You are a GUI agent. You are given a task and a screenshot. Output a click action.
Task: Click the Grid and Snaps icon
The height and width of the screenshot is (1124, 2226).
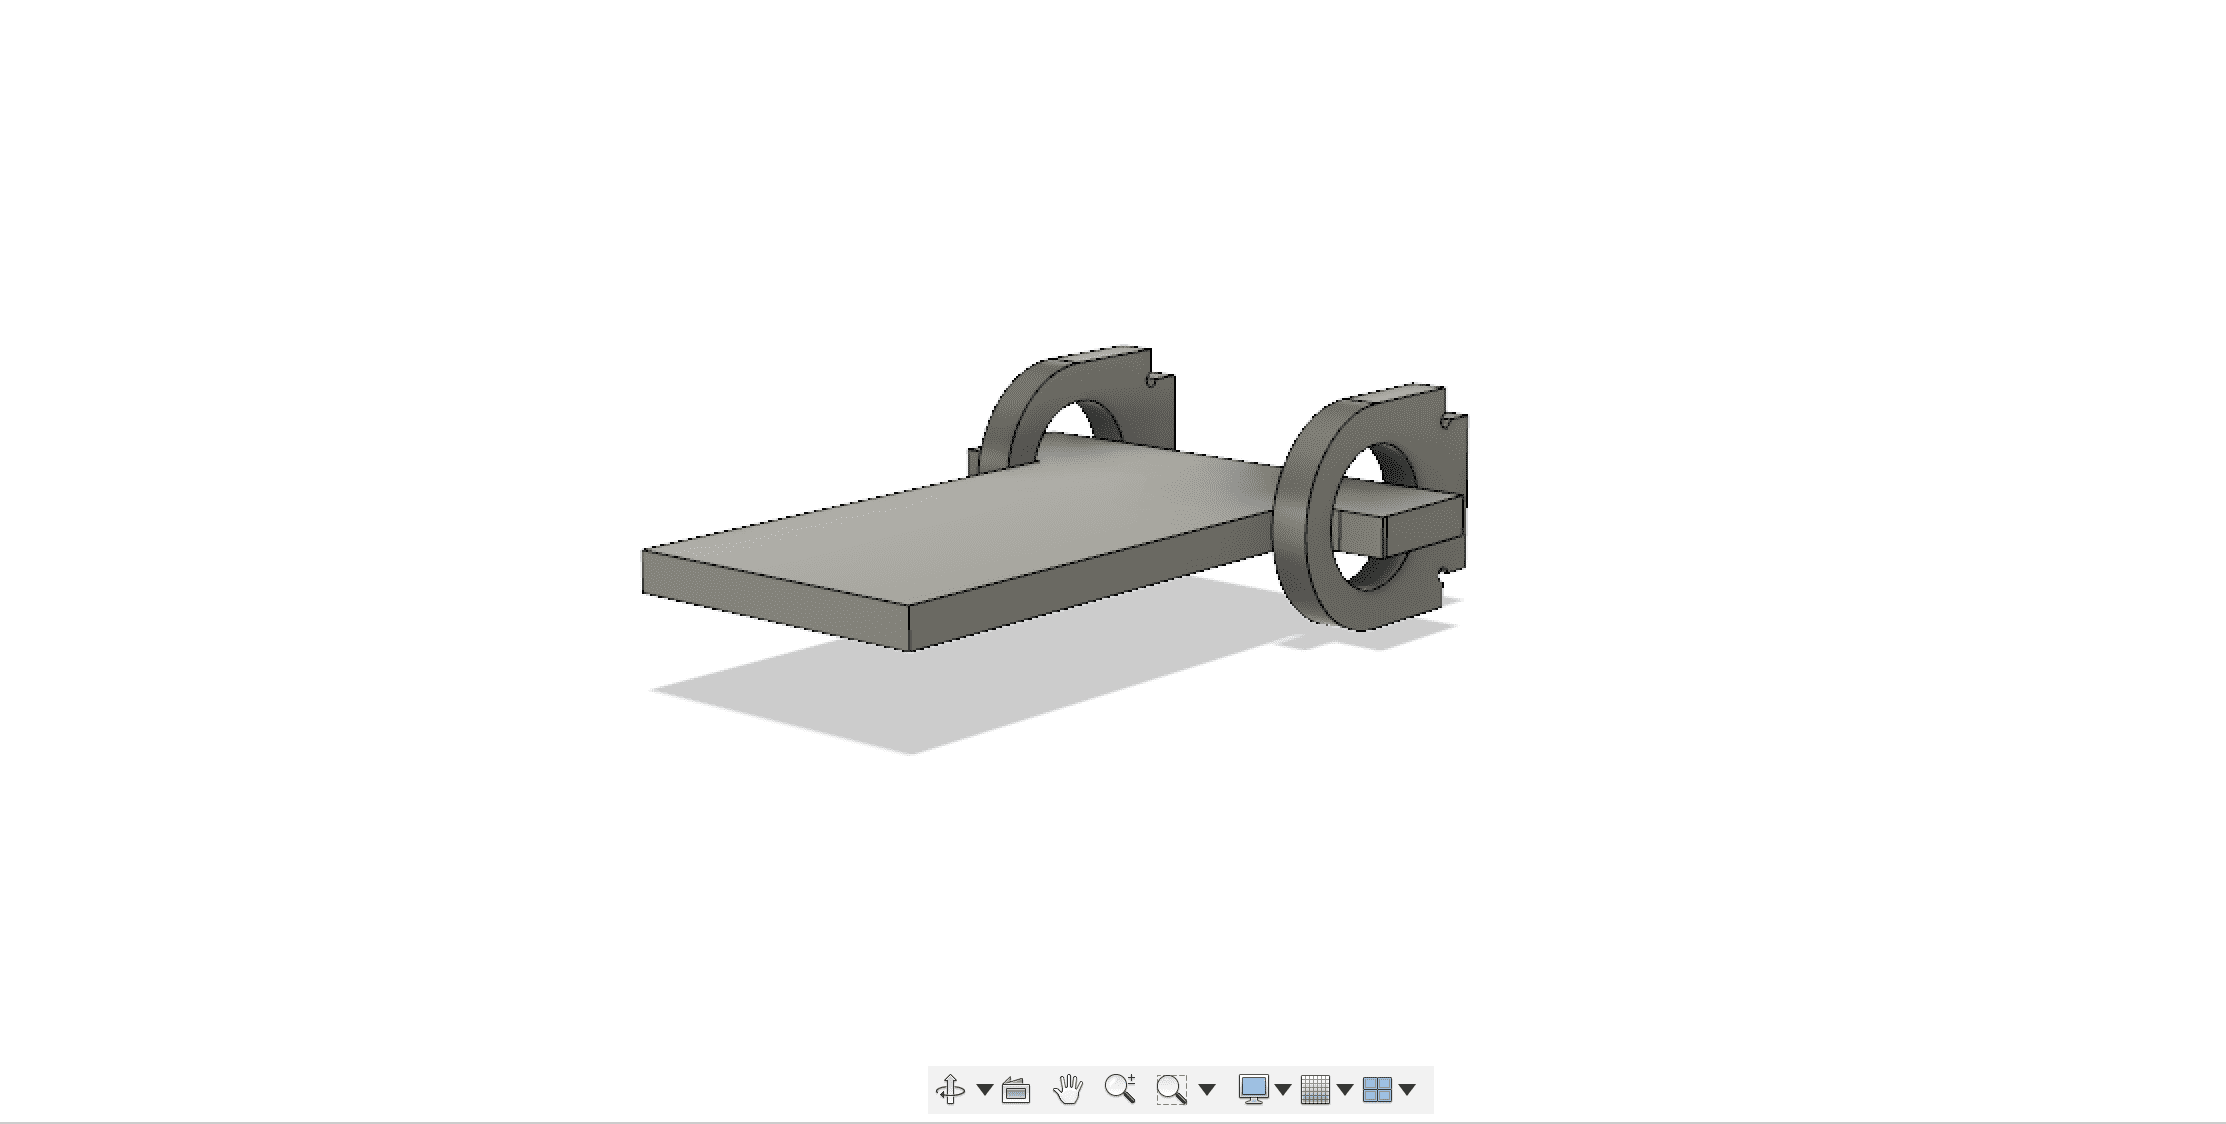pyautogui.click(x=1315, y=1089)
